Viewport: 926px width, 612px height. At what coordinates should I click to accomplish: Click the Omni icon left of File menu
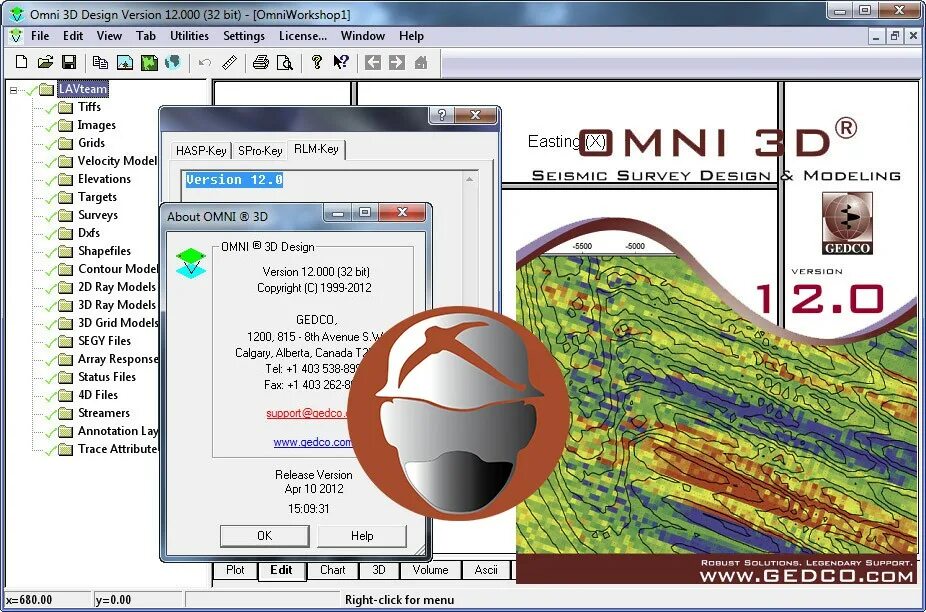pyautogui.click(x=16, y=35)
